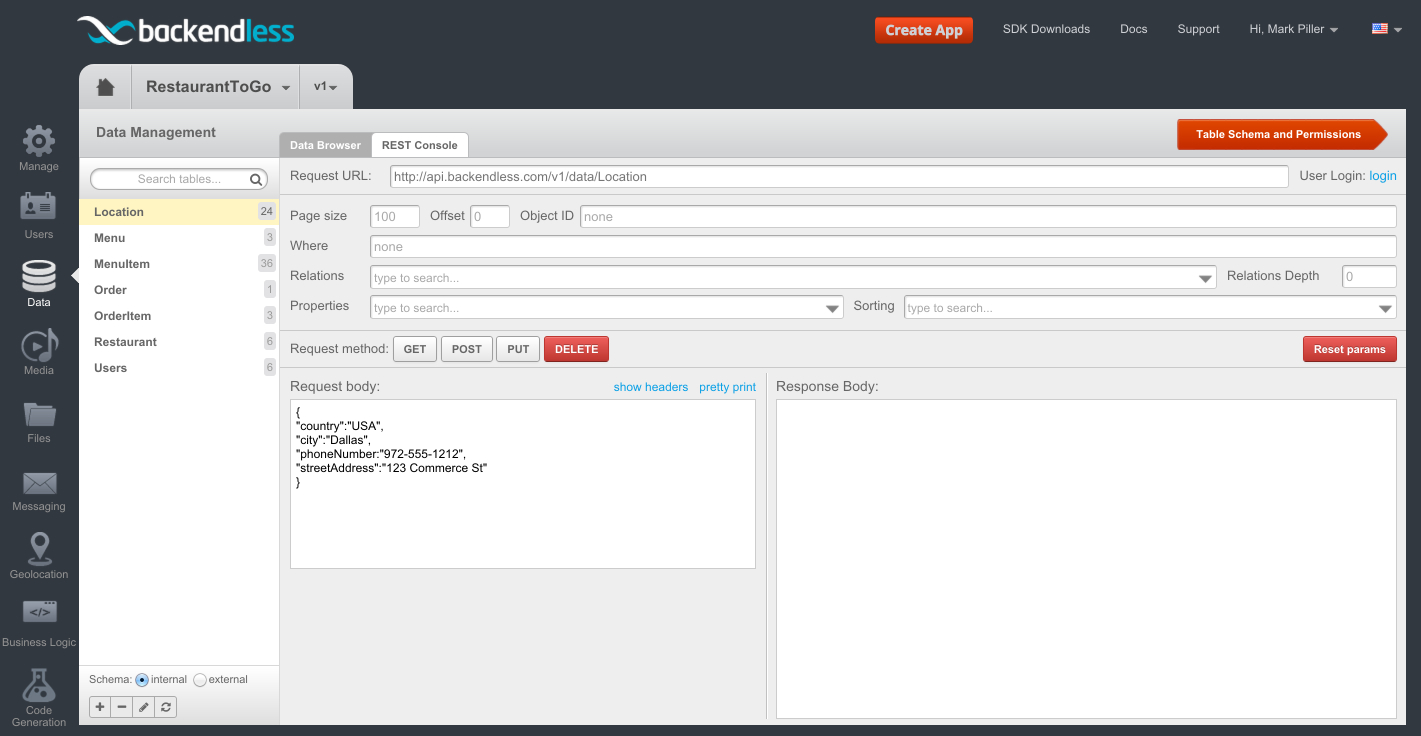Click inside the Response Body area

[1086, 559]
